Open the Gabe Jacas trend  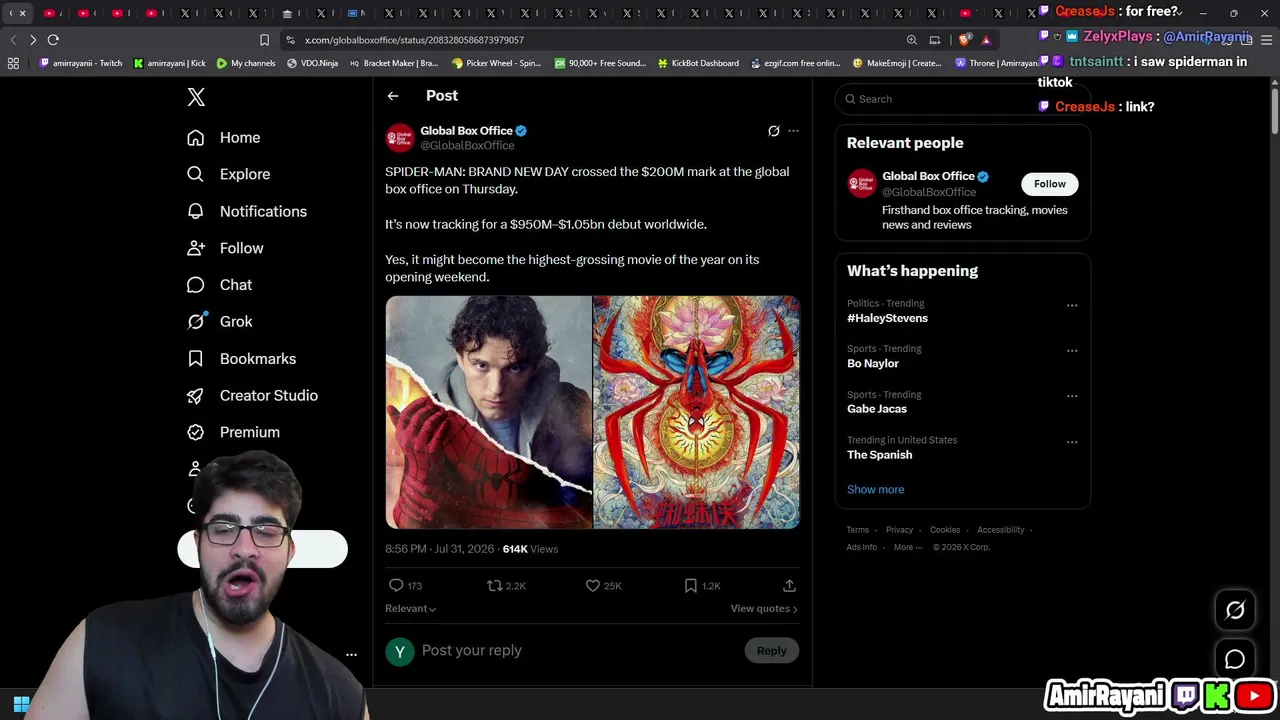coord(877,409)
